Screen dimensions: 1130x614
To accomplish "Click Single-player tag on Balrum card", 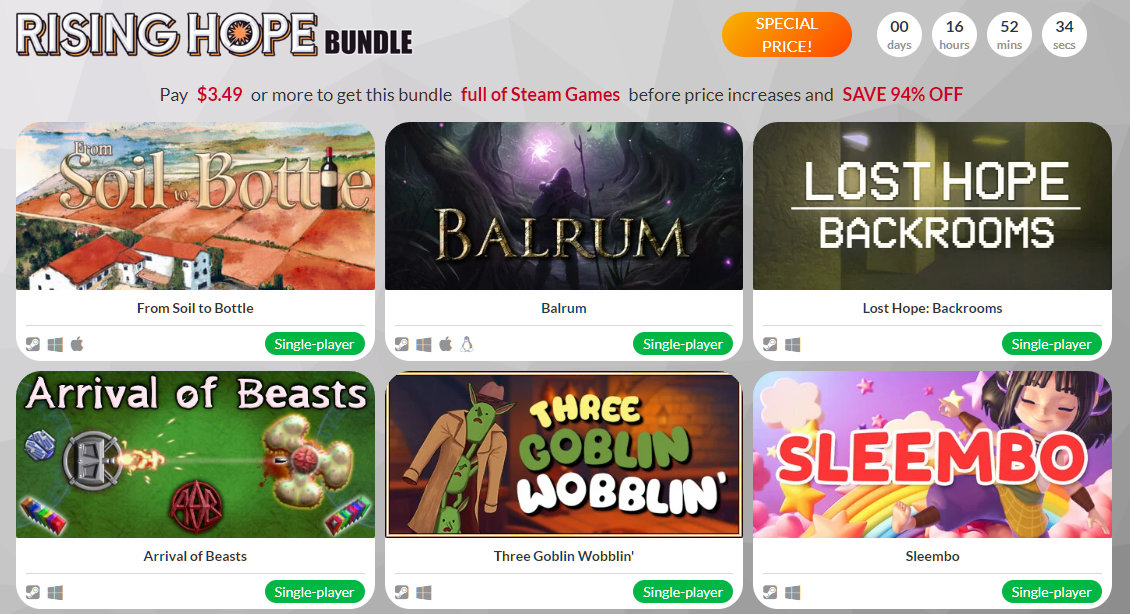I will [682, 344].
